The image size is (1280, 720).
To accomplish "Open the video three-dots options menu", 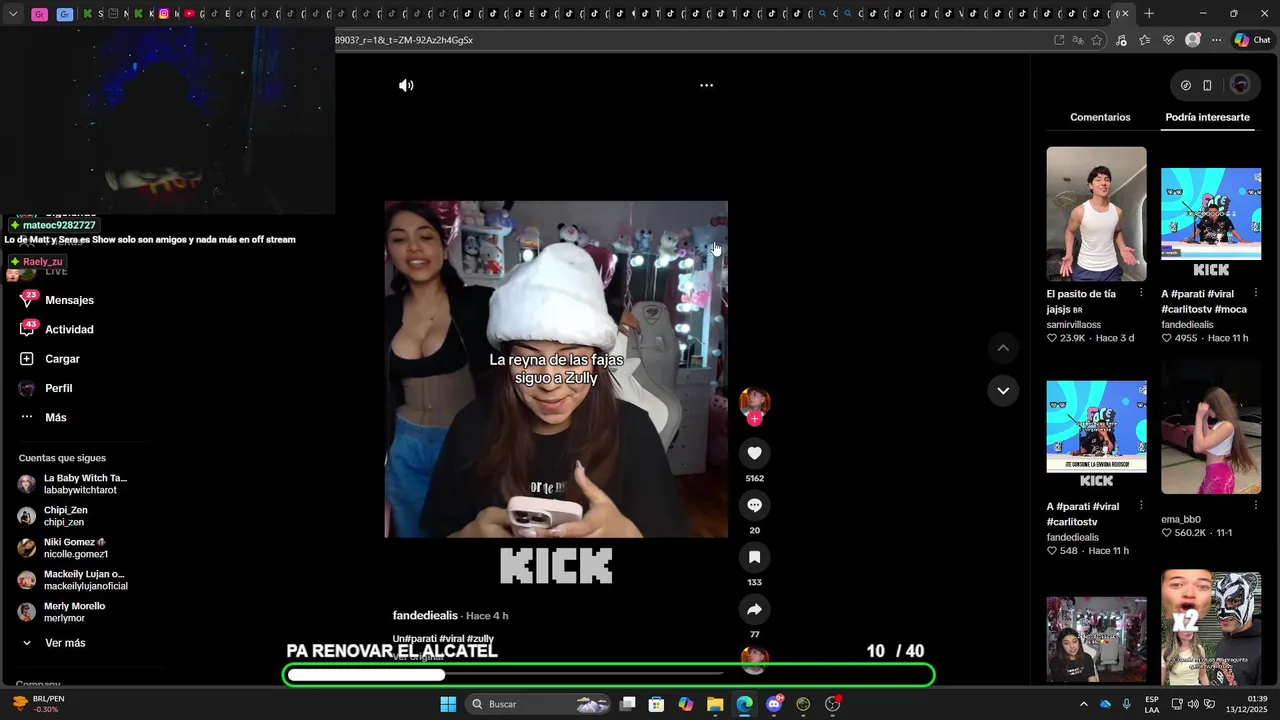I will tap(706, 86).
